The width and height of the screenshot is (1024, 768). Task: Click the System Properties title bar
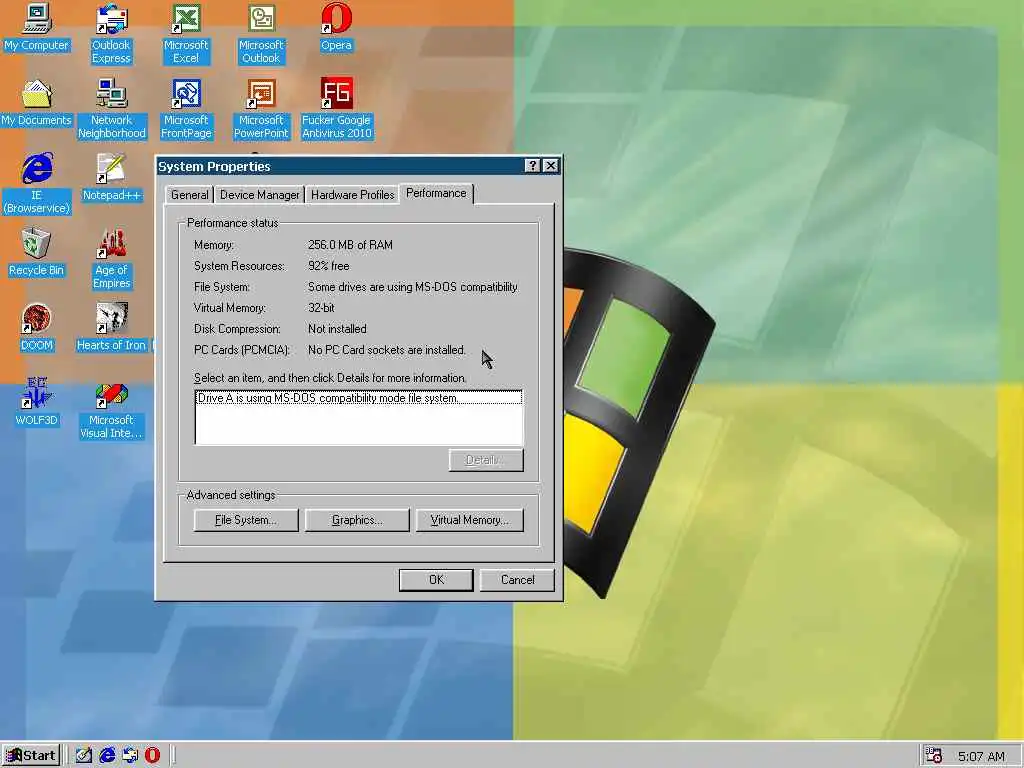tap(340, 166)
